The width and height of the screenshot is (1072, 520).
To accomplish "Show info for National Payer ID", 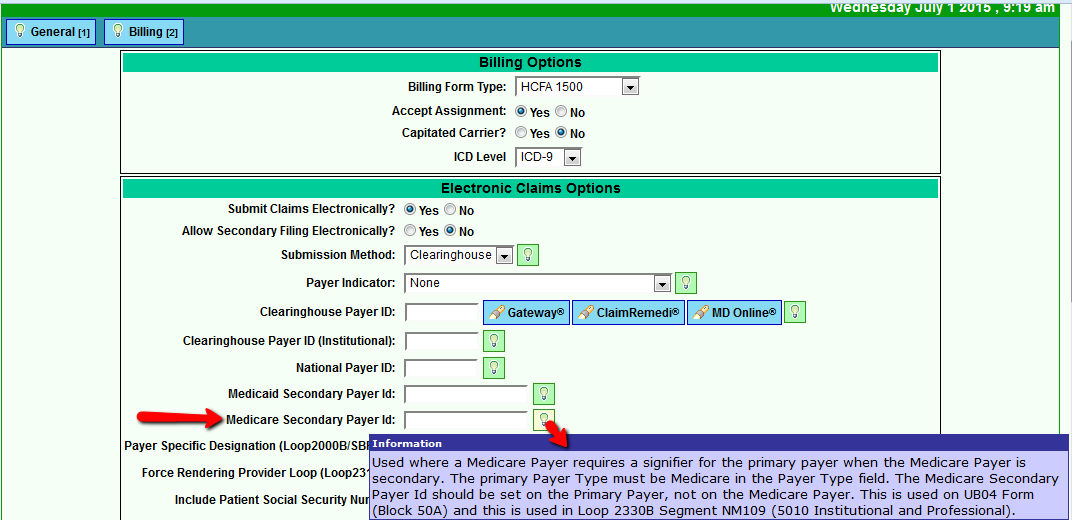I will (x=494, y=368).
